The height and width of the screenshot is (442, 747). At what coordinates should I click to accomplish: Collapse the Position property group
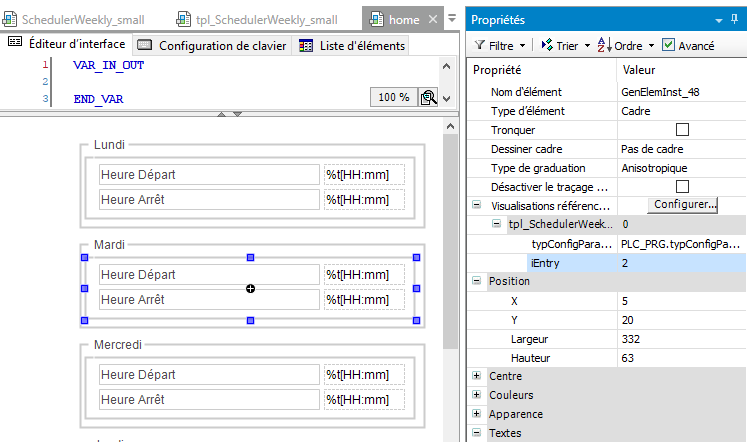coord(476,282)
